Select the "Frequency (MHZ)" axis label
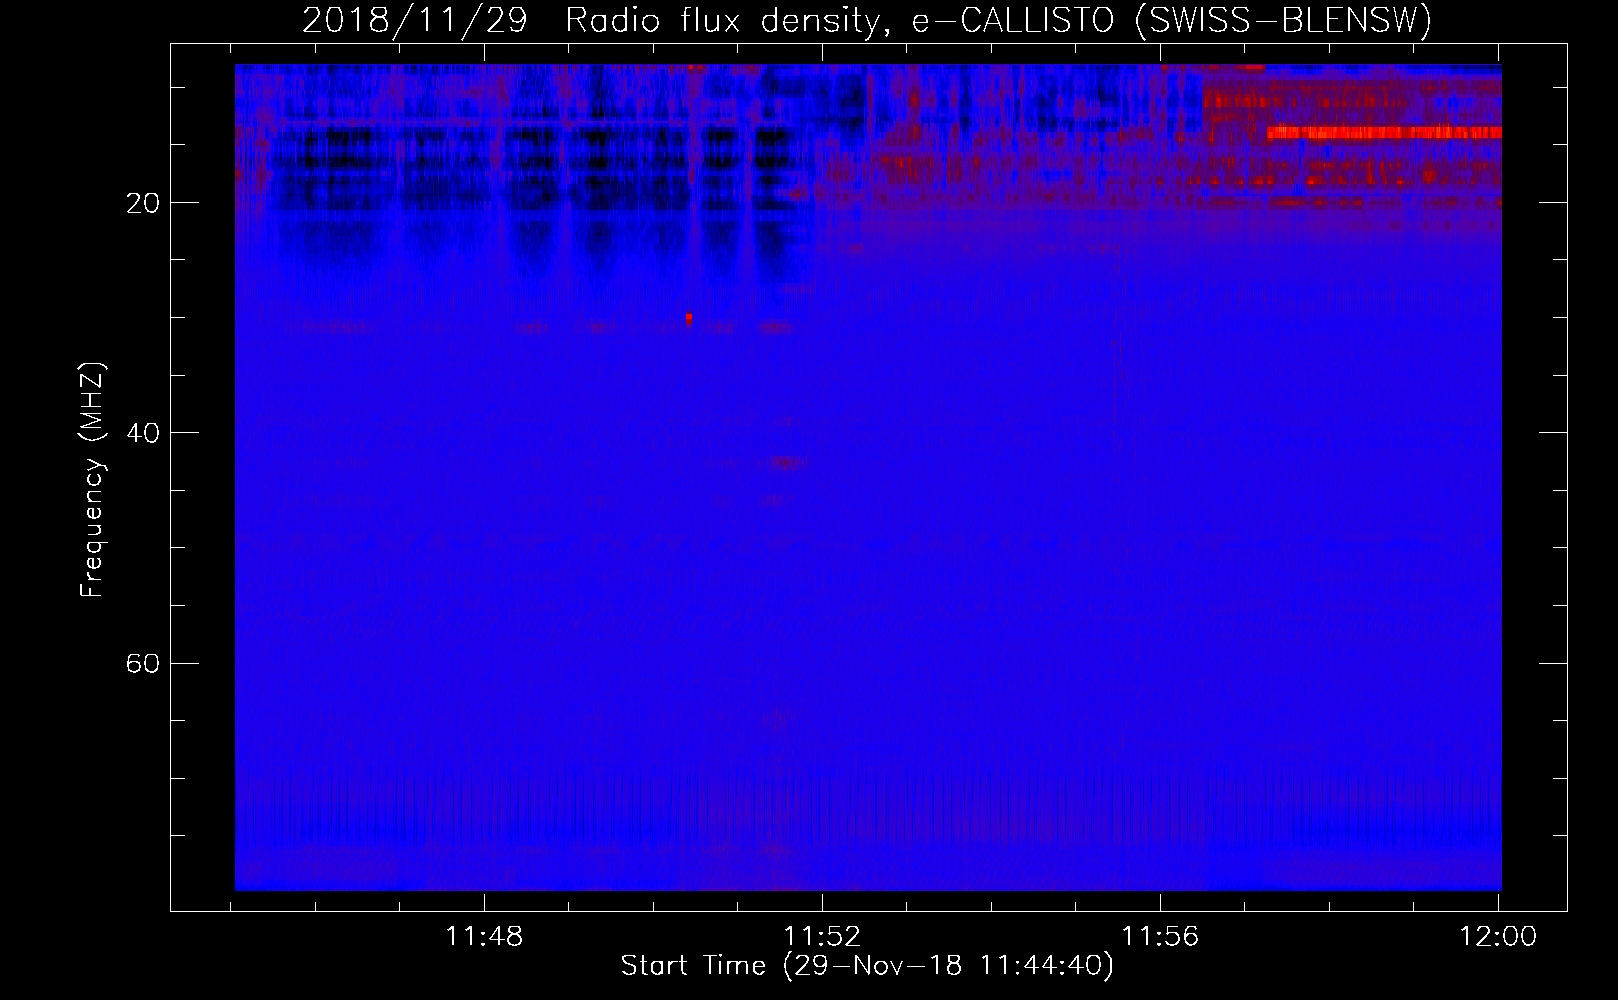 coord(91,480)
